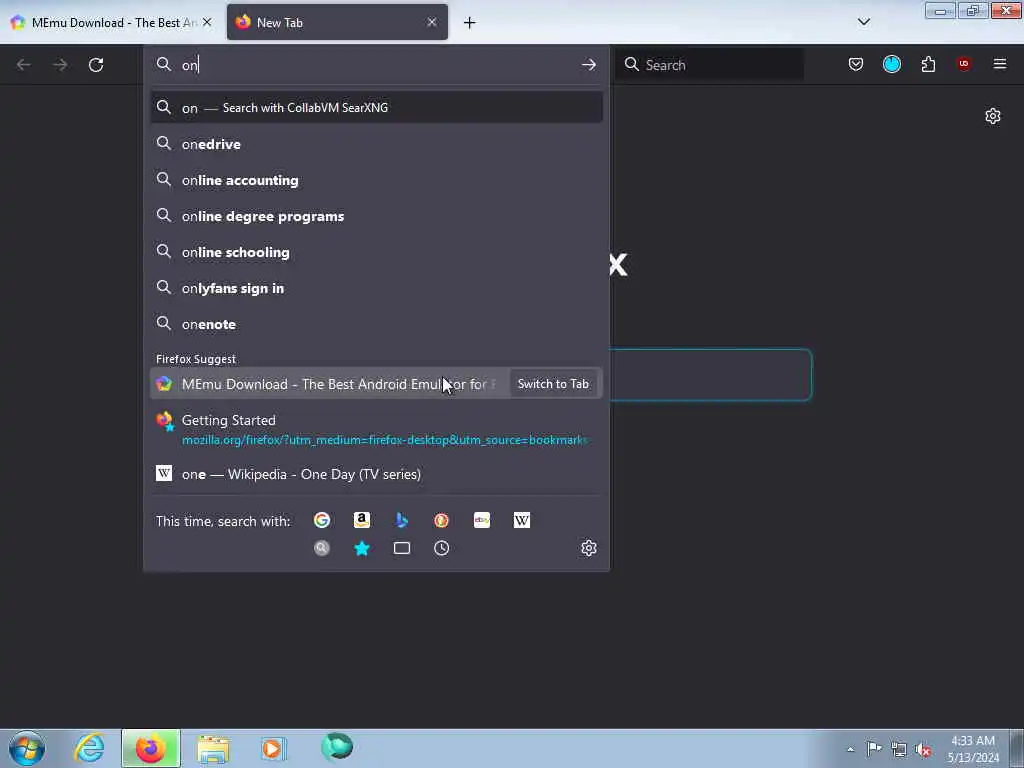Open New Tab personalize gear icon
Image resolution: width=1024 pixels, height=768 pixels.
coord(993,116)
